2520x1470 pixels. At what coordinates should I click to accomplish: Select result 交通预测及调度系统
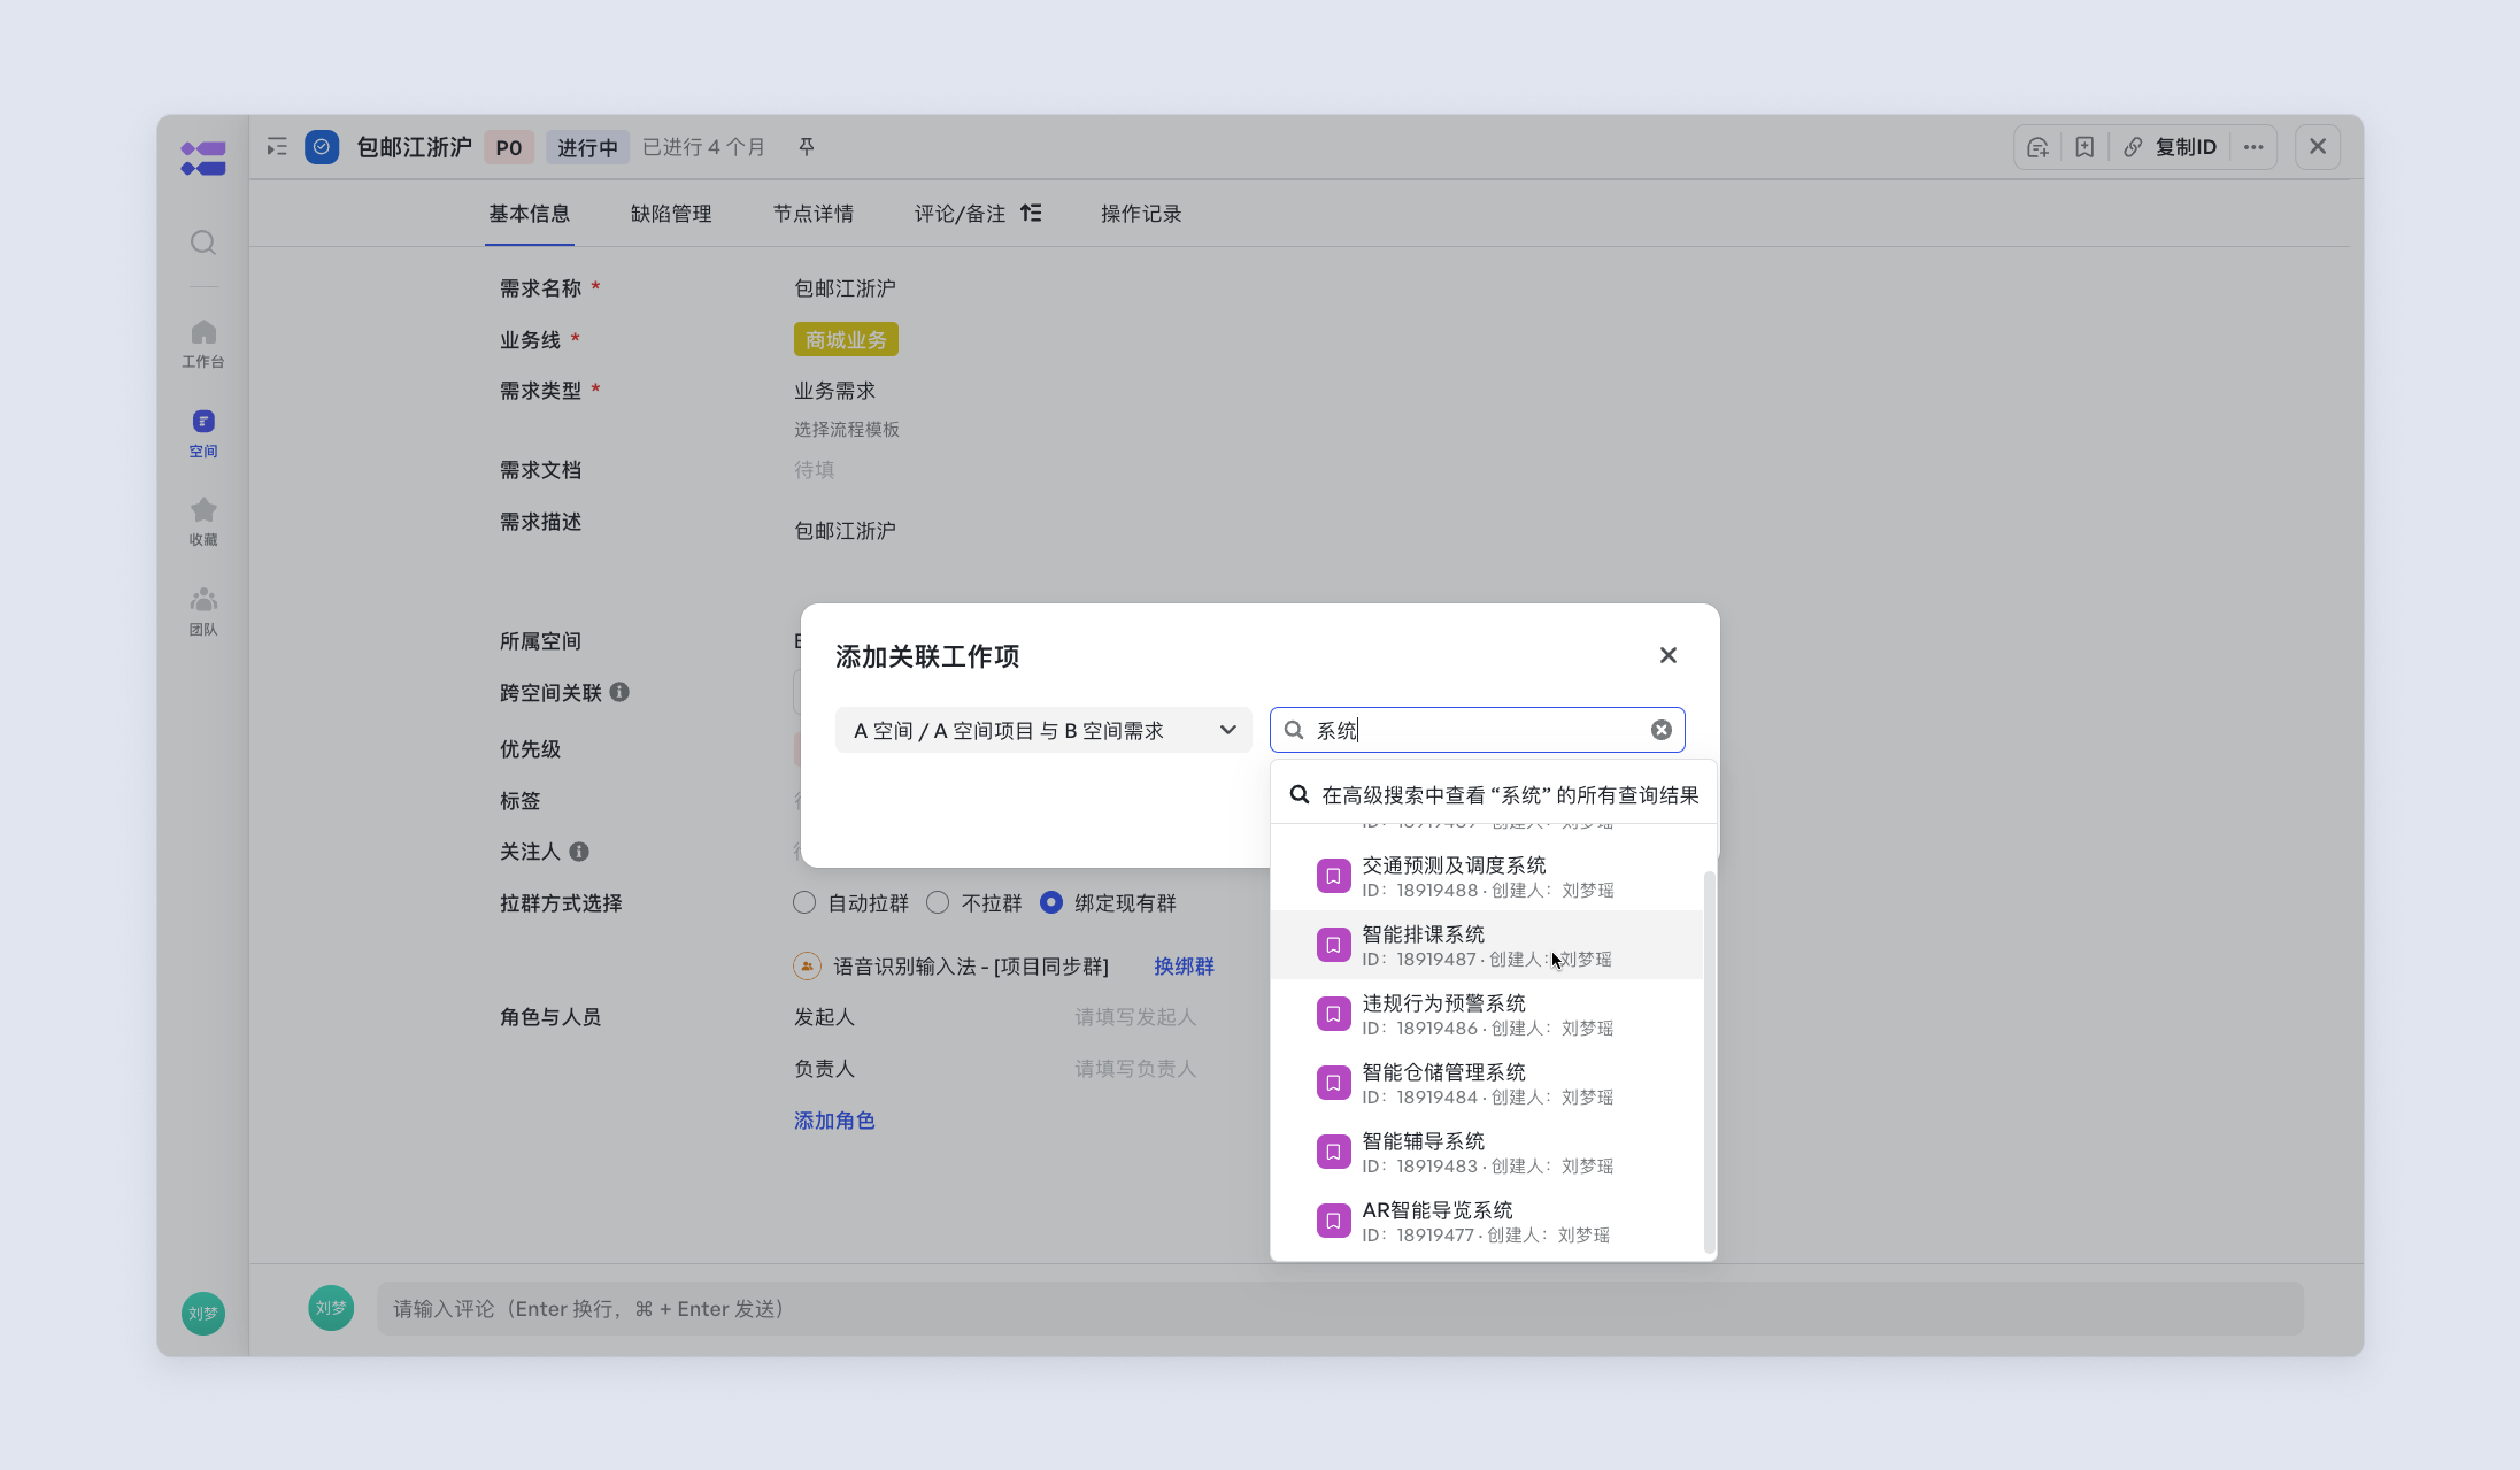(x=1487, y=876)
